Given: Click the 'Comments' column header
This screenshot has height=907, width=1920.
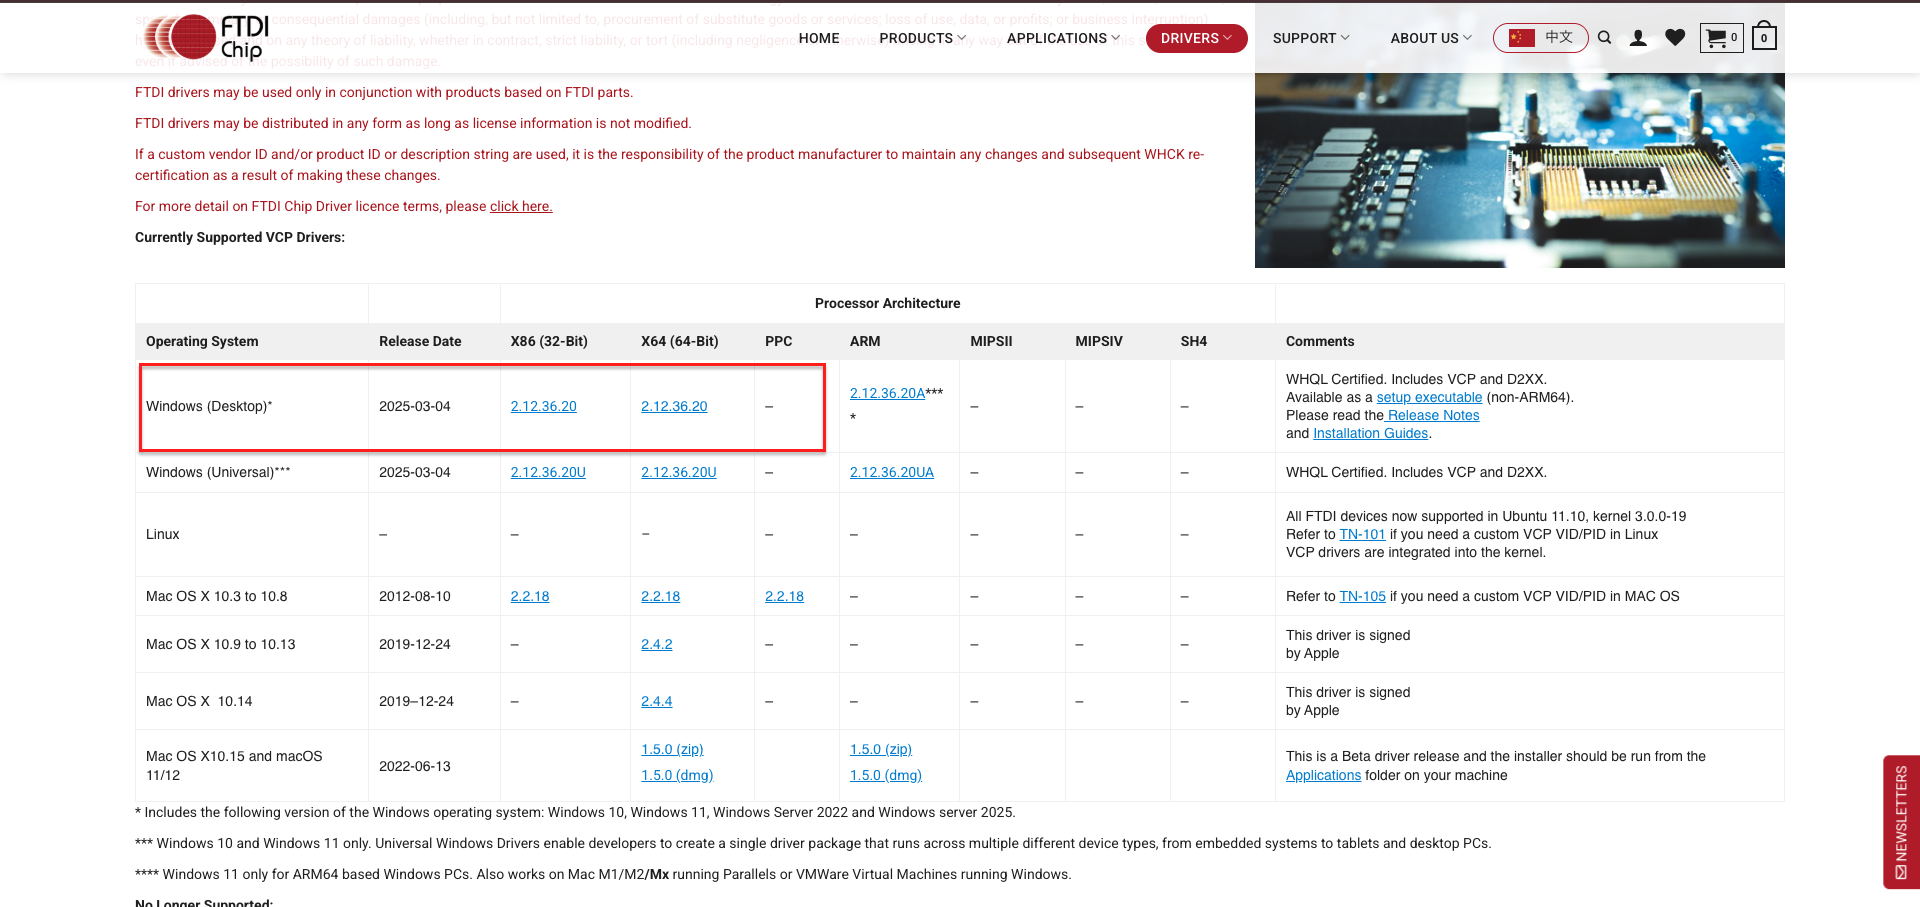Looking at the screenshot, I should pos(1320,341).
